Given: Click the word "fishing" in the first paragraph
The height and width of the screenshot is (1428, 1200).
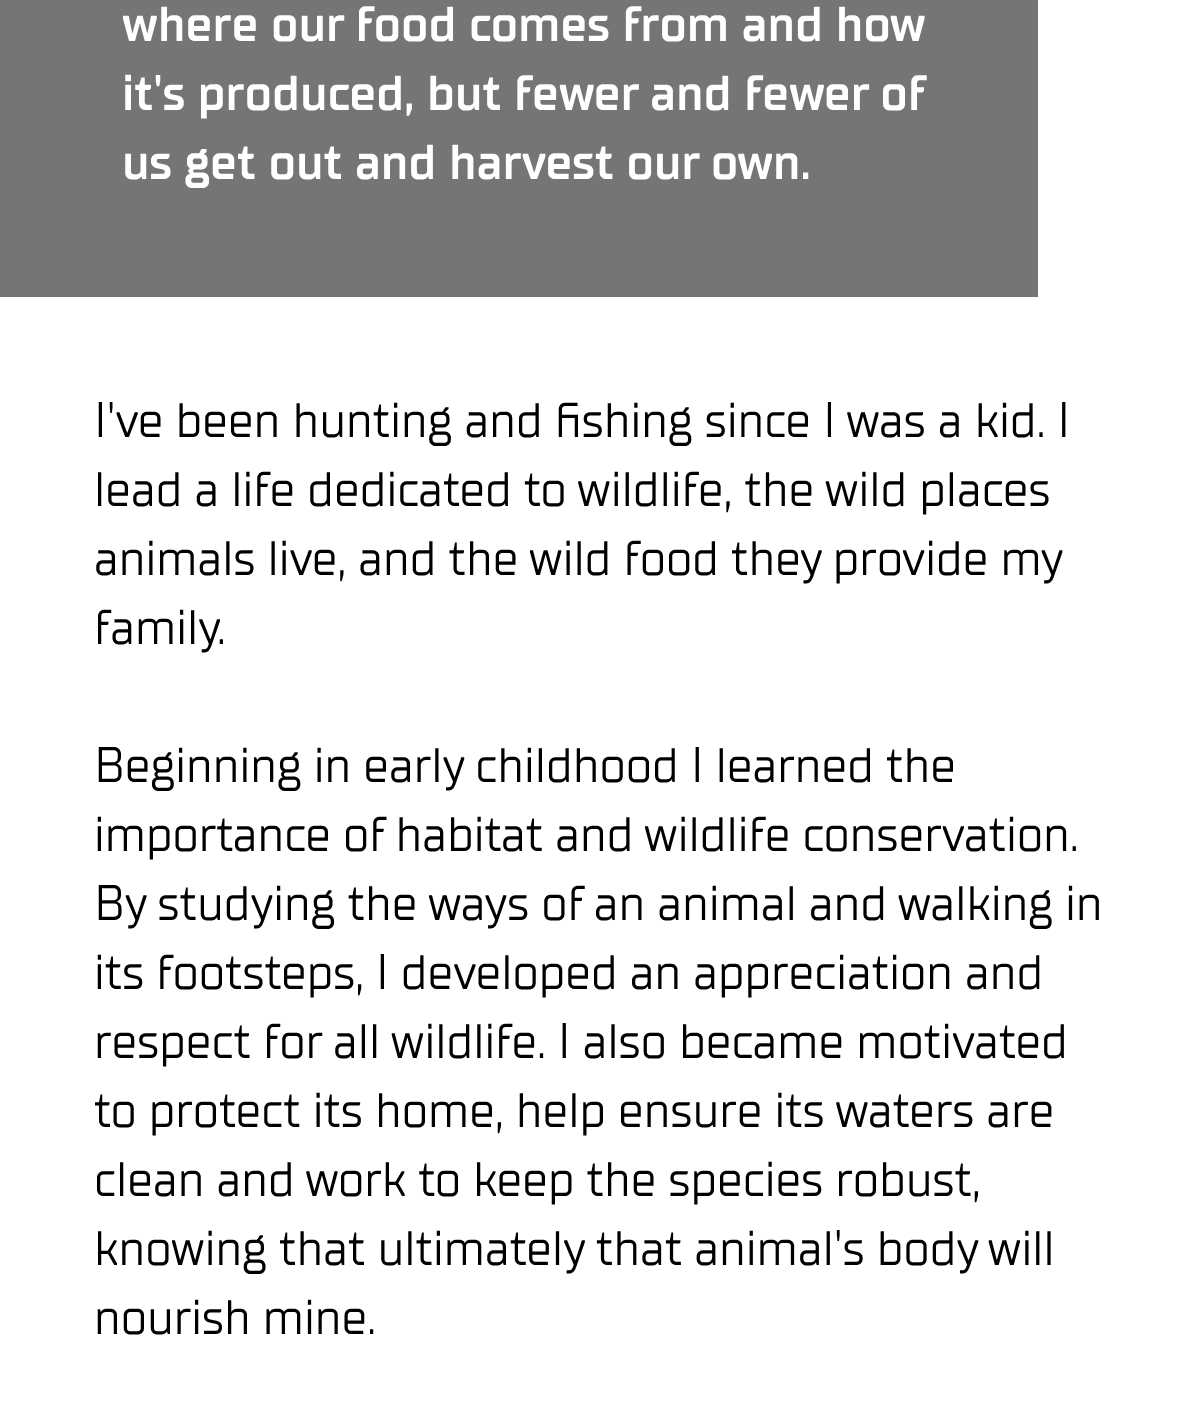Looking at the screenshot, I should point(623,421).
